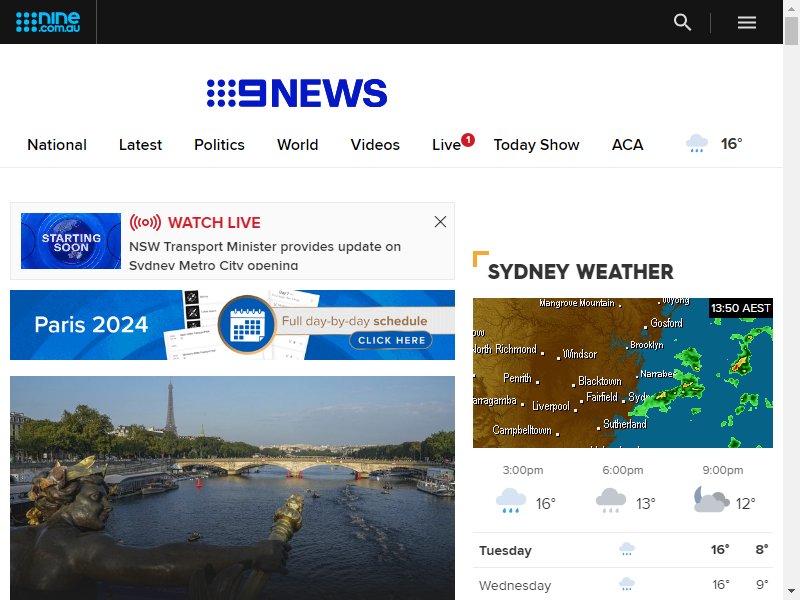This screenshot has width=800, height=600.
Task: Click the SYDNEY WEATHER heading
Action: click(581, 272)
